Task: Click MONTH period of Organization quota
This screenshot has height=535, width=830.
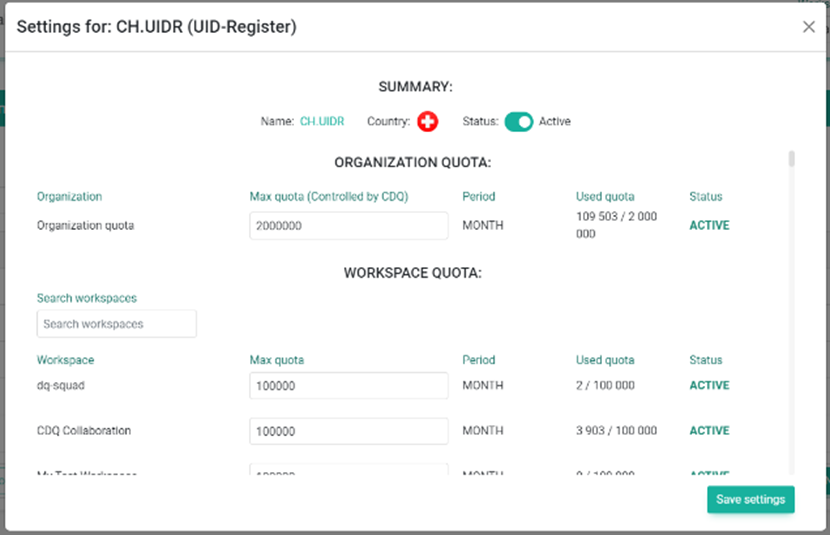Action: pos(483,225)
